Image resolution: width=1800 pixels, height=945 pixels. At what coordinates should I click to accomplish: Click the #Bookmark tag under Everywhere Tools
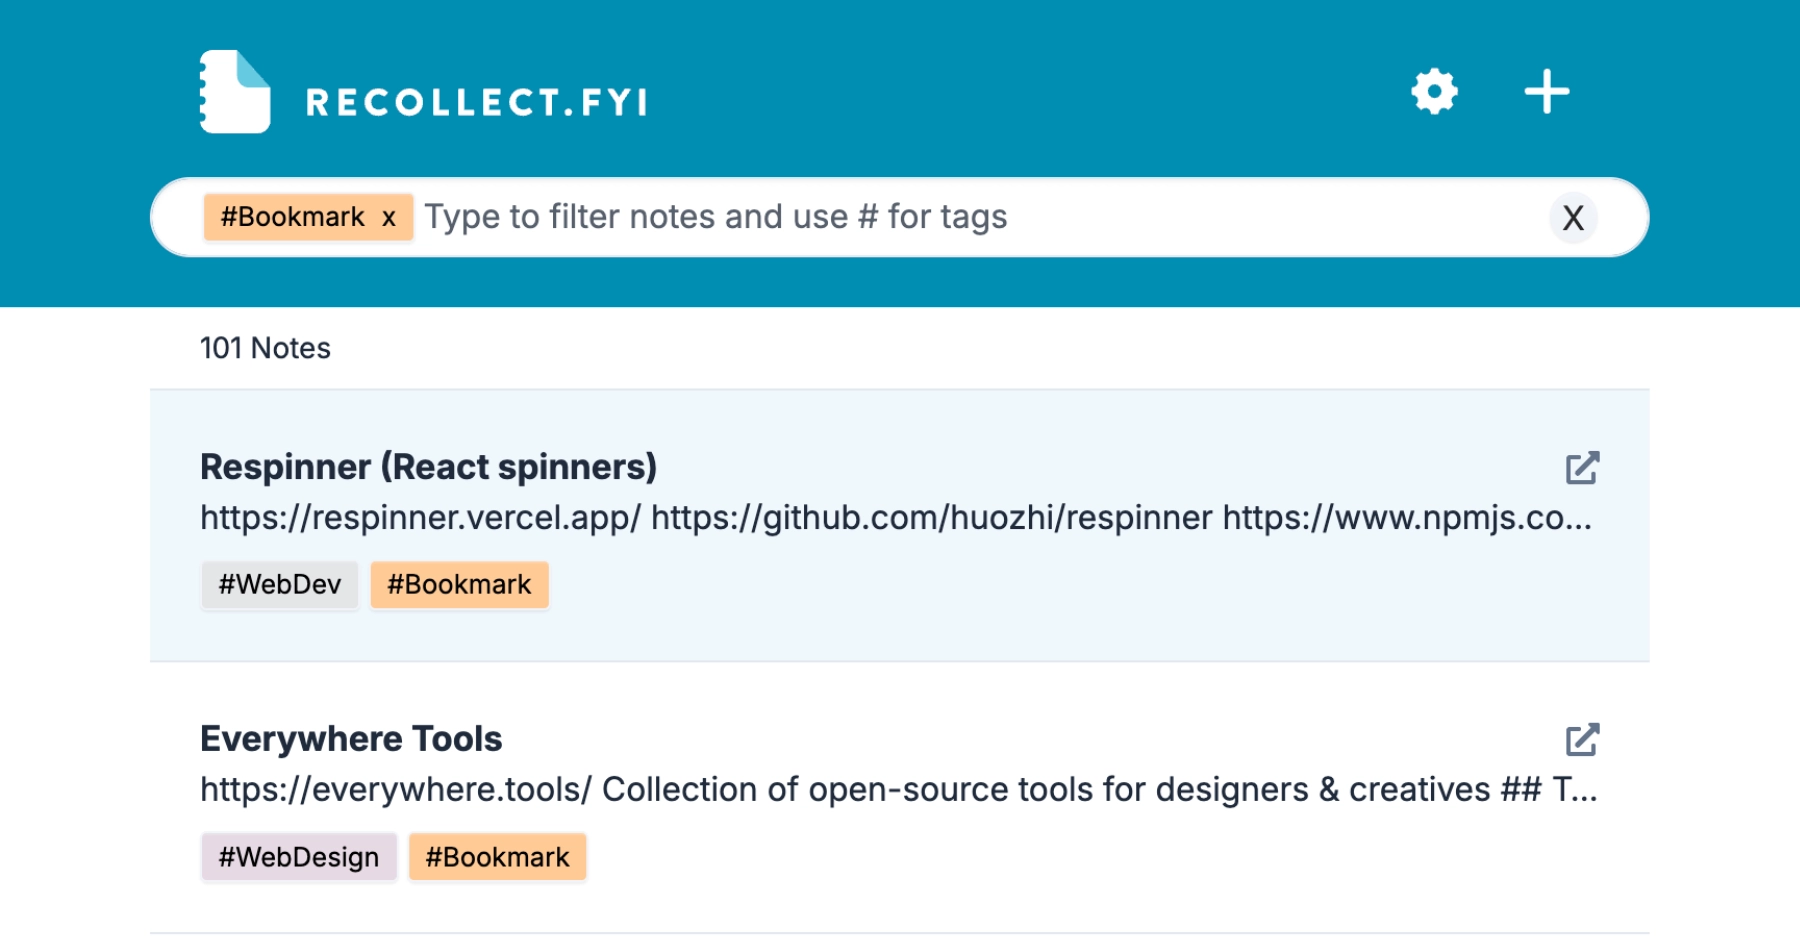coord(497,857)
